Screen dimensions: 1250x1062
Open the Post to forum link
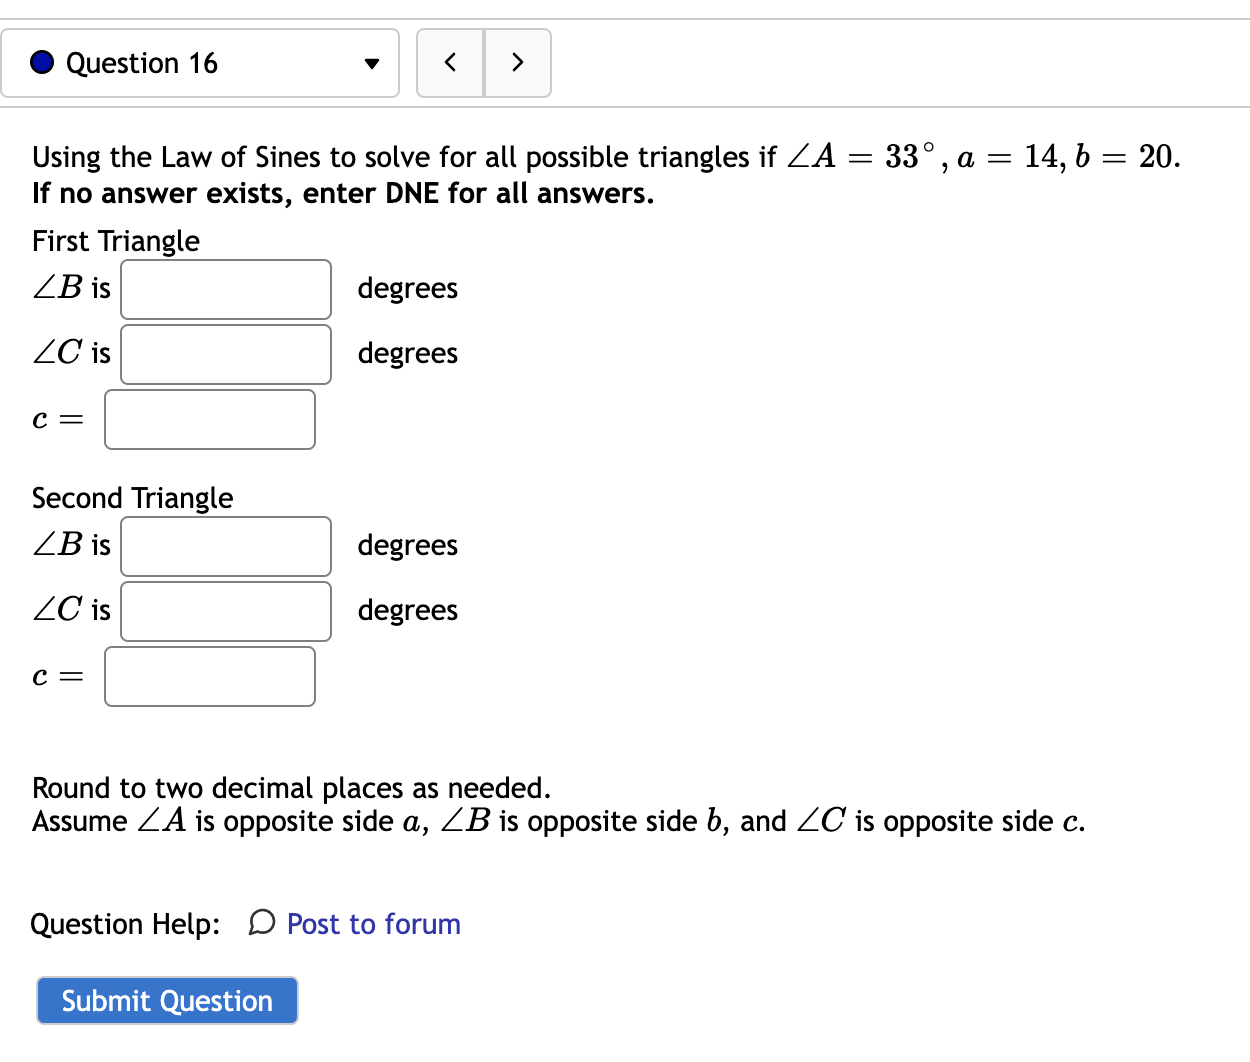pyautogui.click(x=372, y=924)
